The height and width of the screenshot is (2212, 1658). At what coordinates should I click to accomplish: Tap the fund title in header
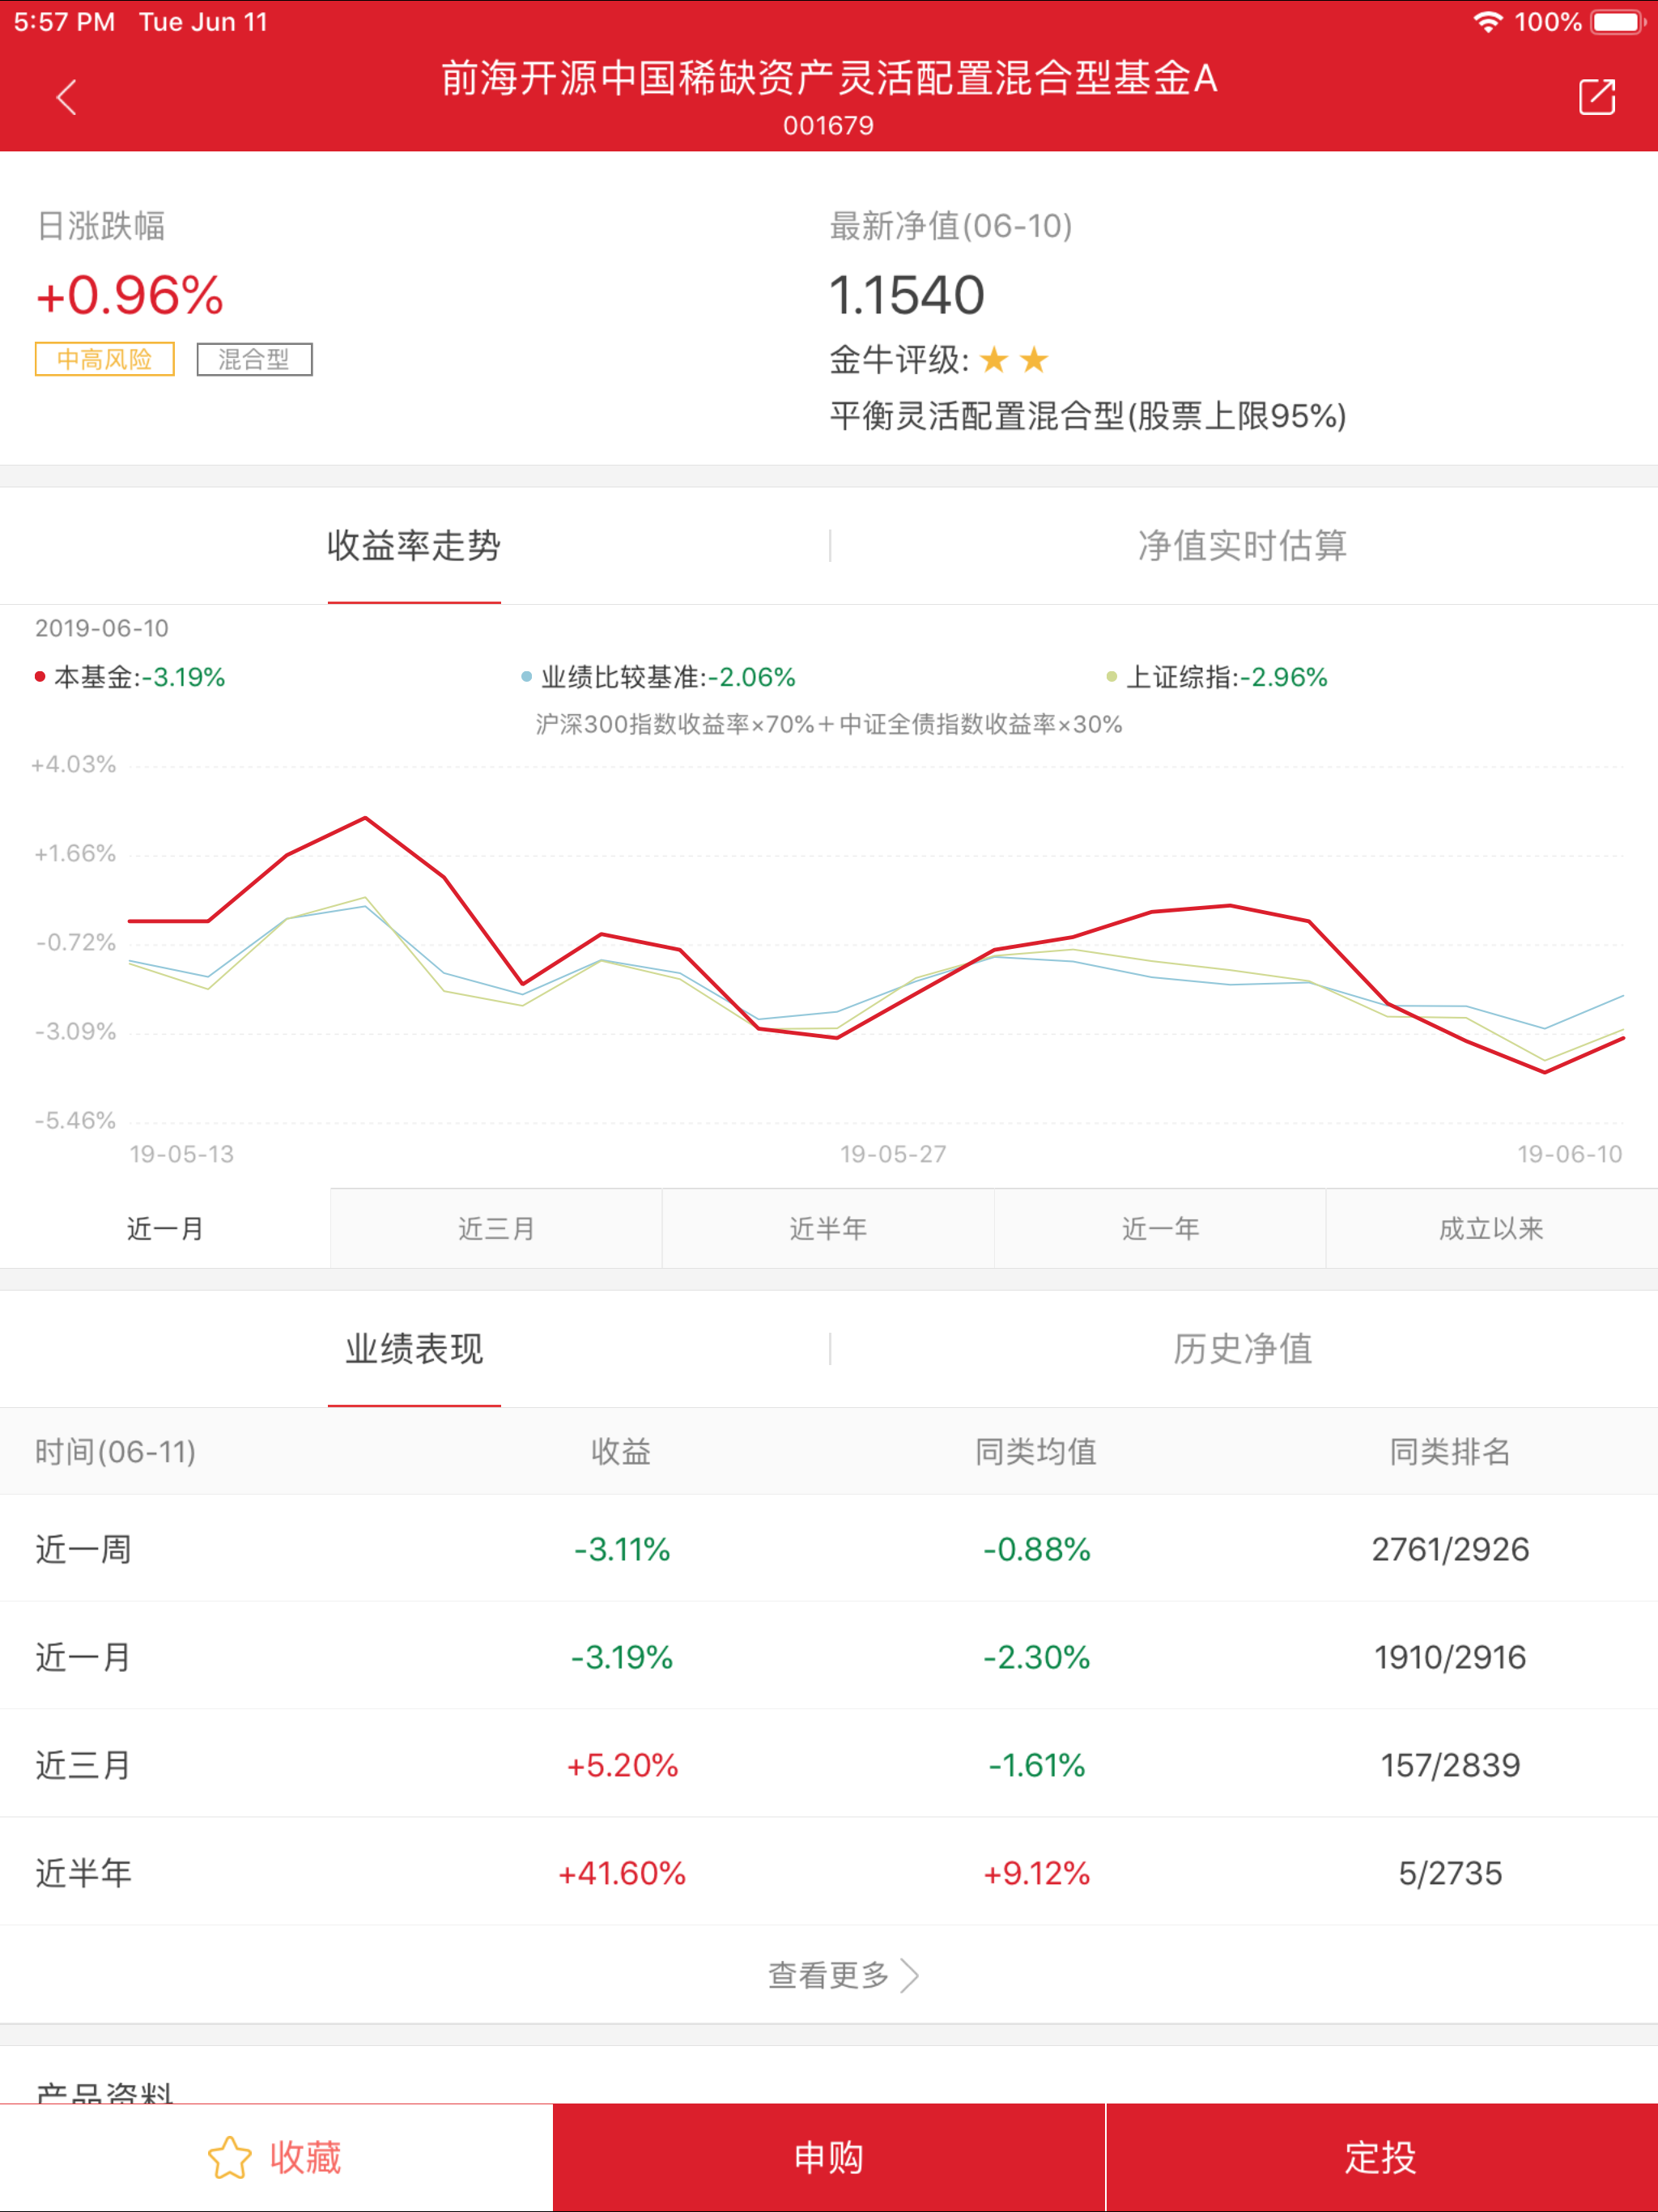click(x=829, y=78)
